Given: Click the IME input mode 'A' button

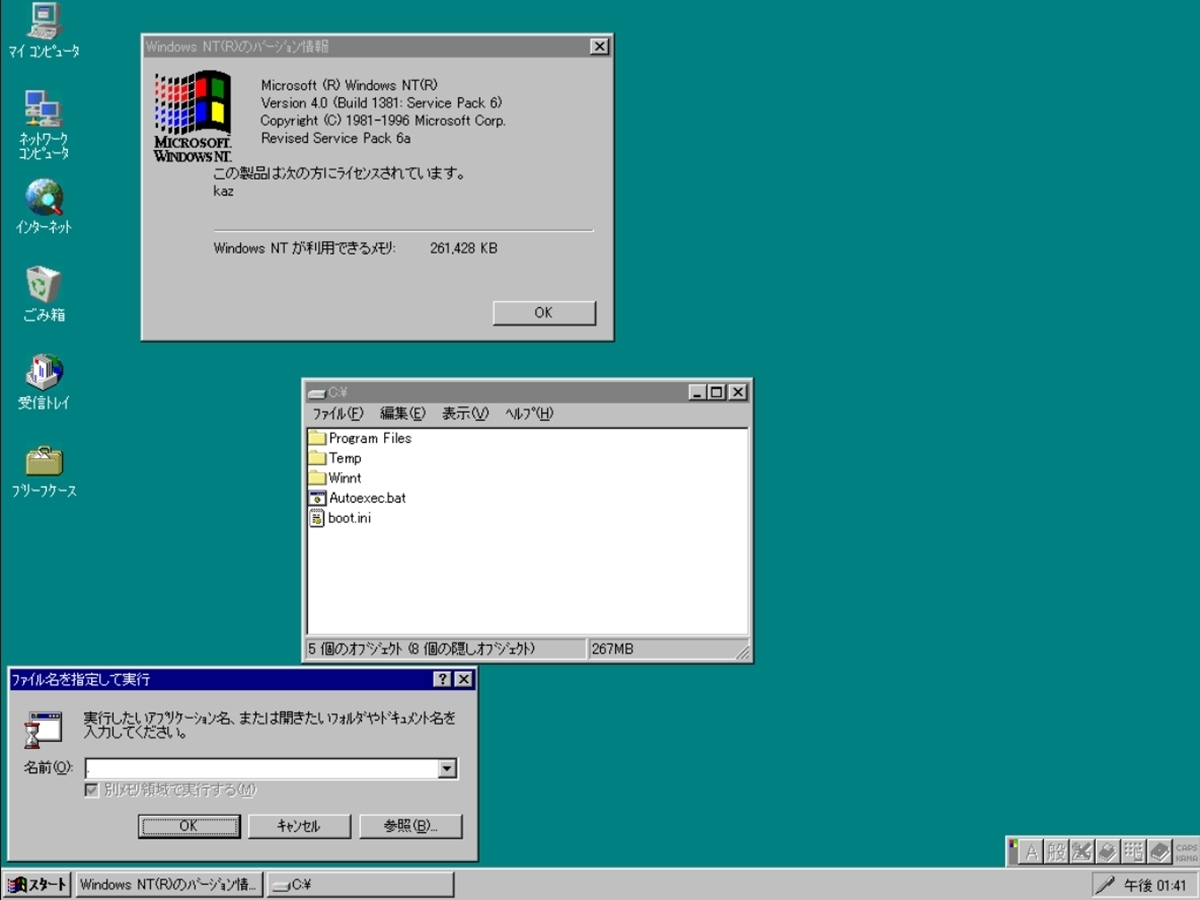Looking at the screenshot, I should click(x=1032, y=852).
